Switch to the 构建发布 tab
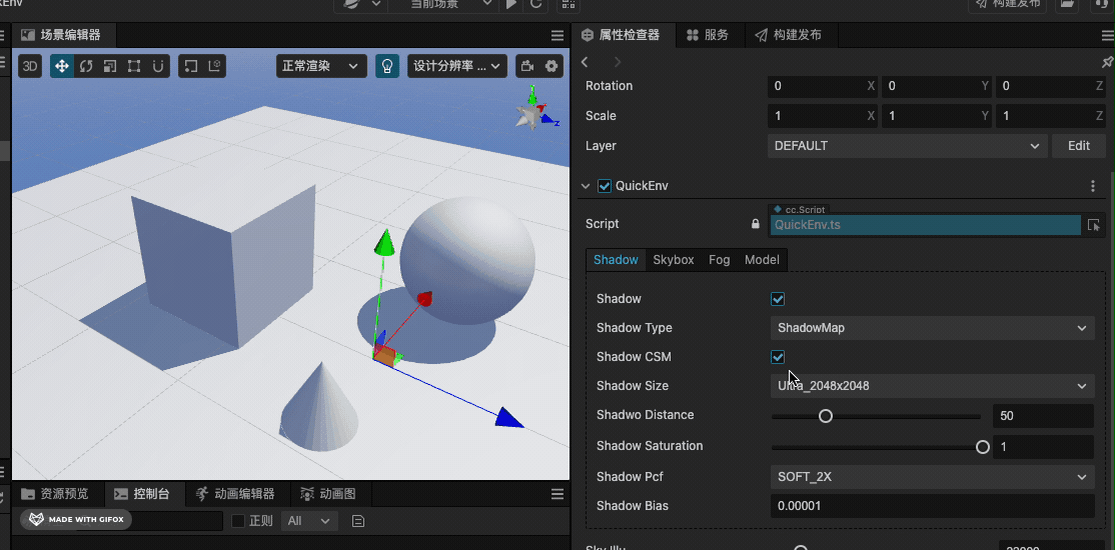 [789, 35]
